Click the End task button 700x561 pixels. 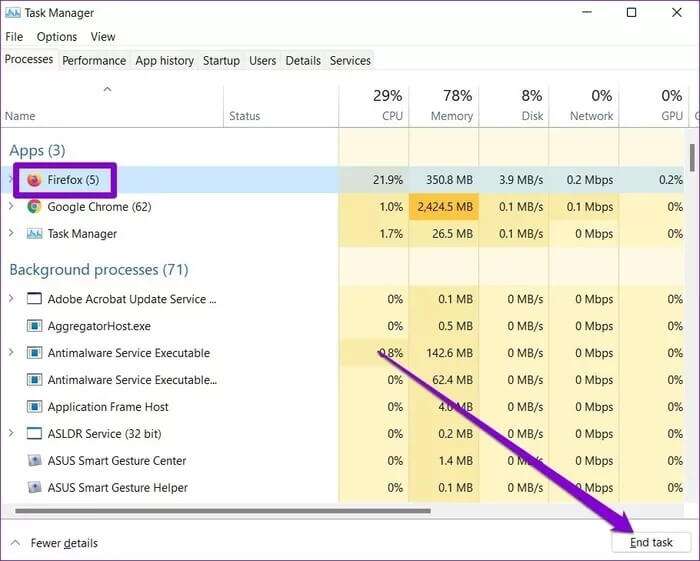coord(651,542)
